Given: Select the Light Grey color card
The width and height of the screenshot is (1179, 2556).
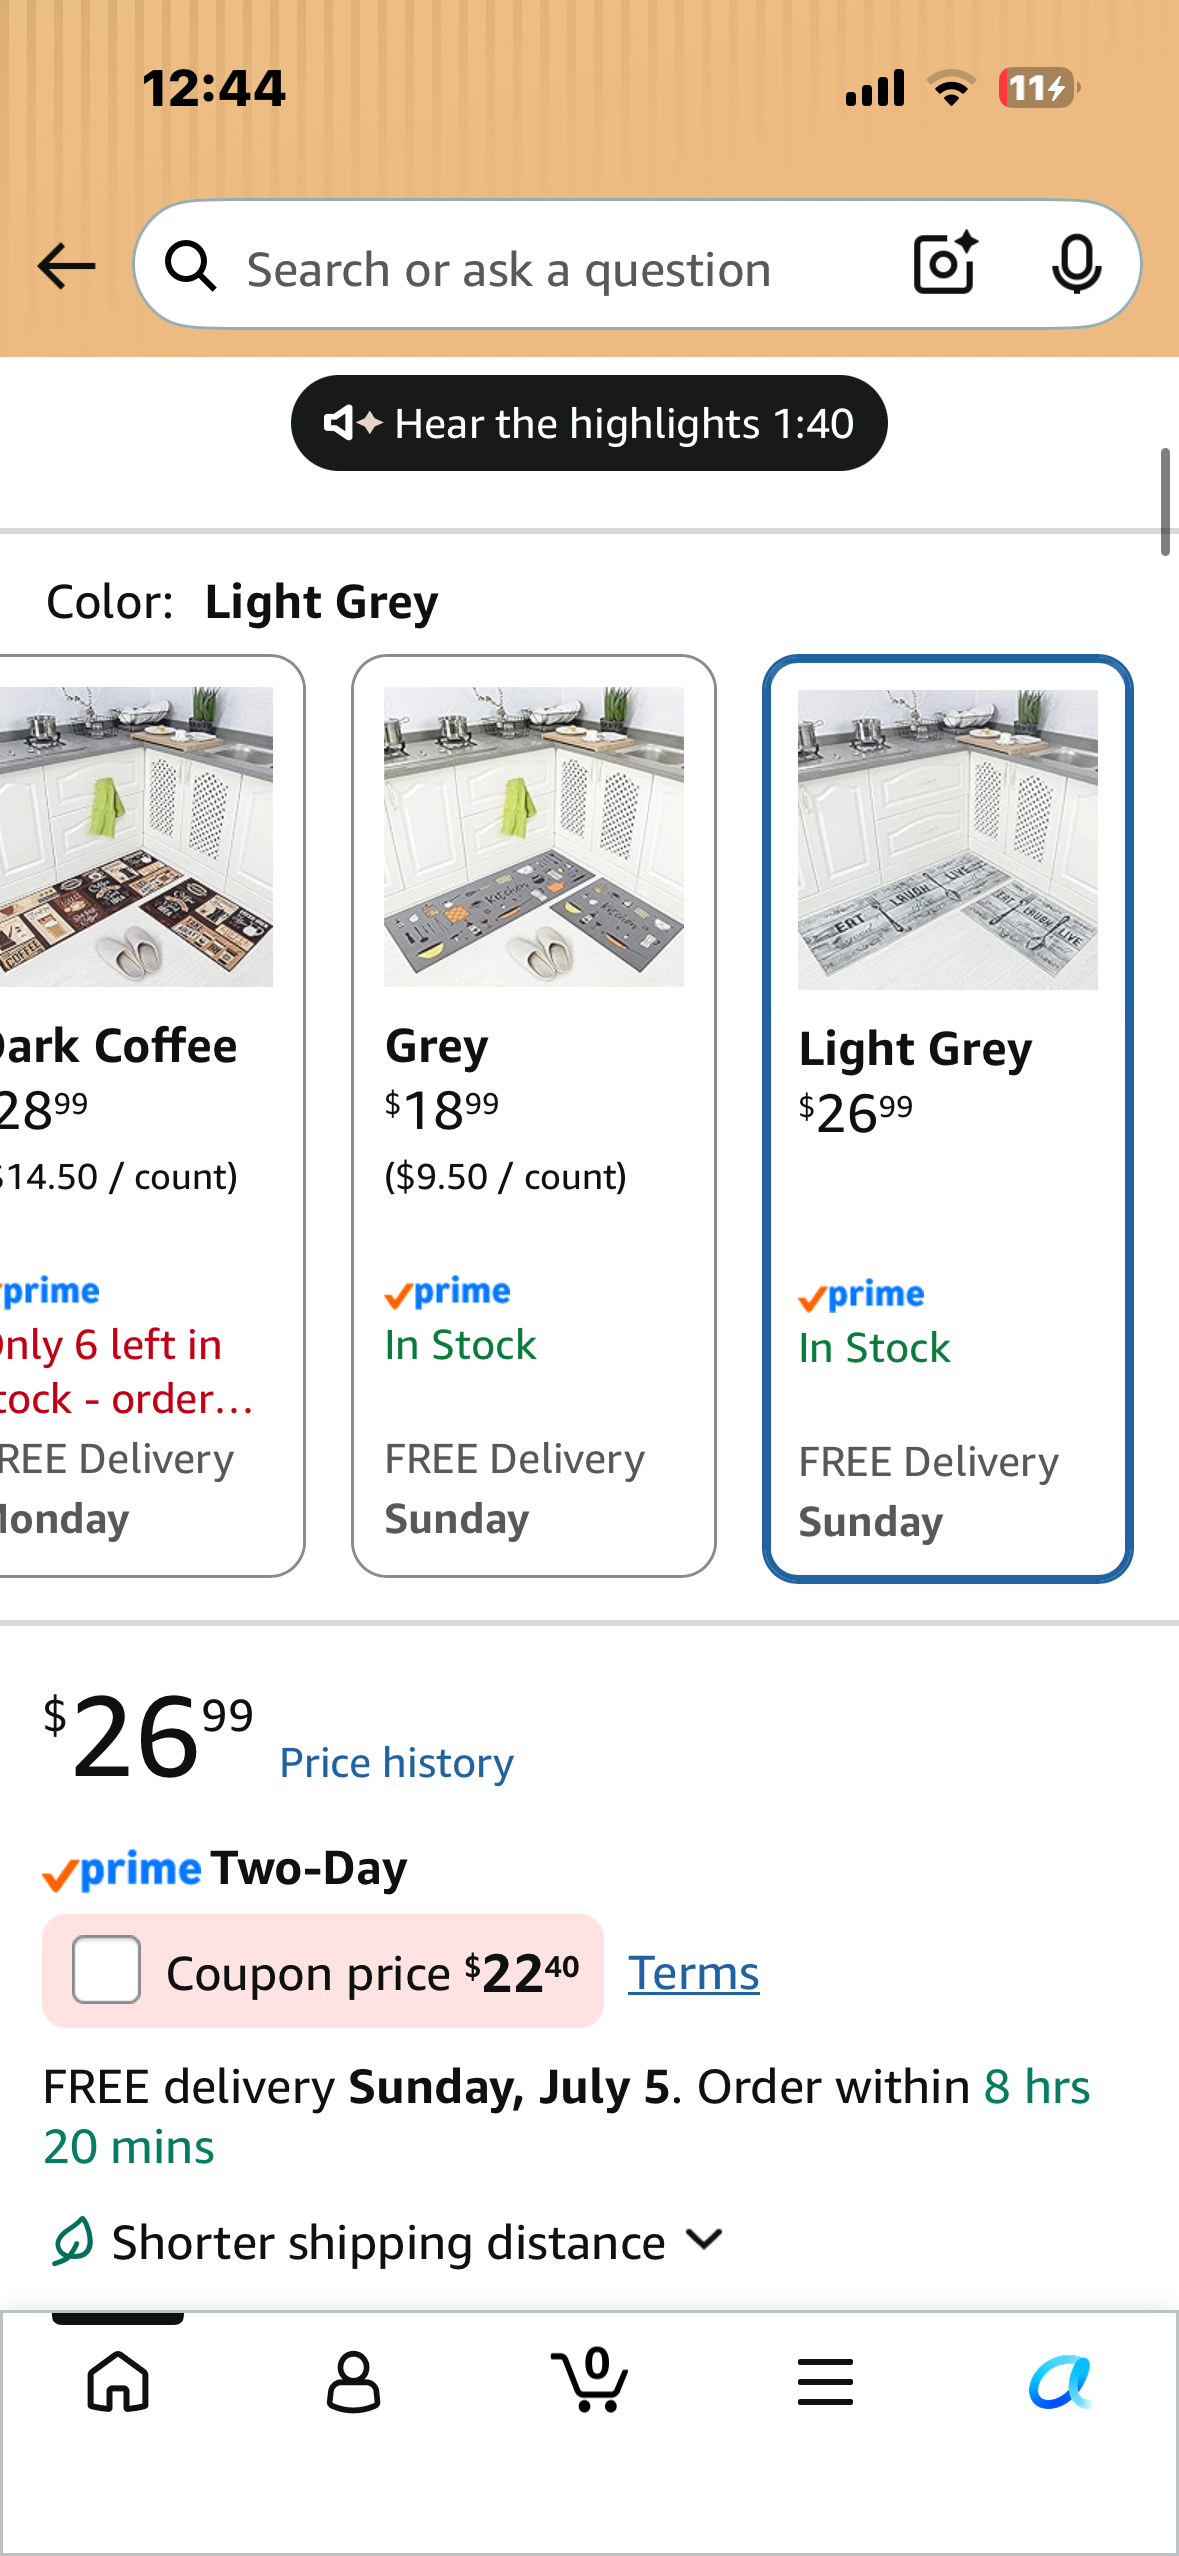Looking at the screenshot, I should 948,1118.
